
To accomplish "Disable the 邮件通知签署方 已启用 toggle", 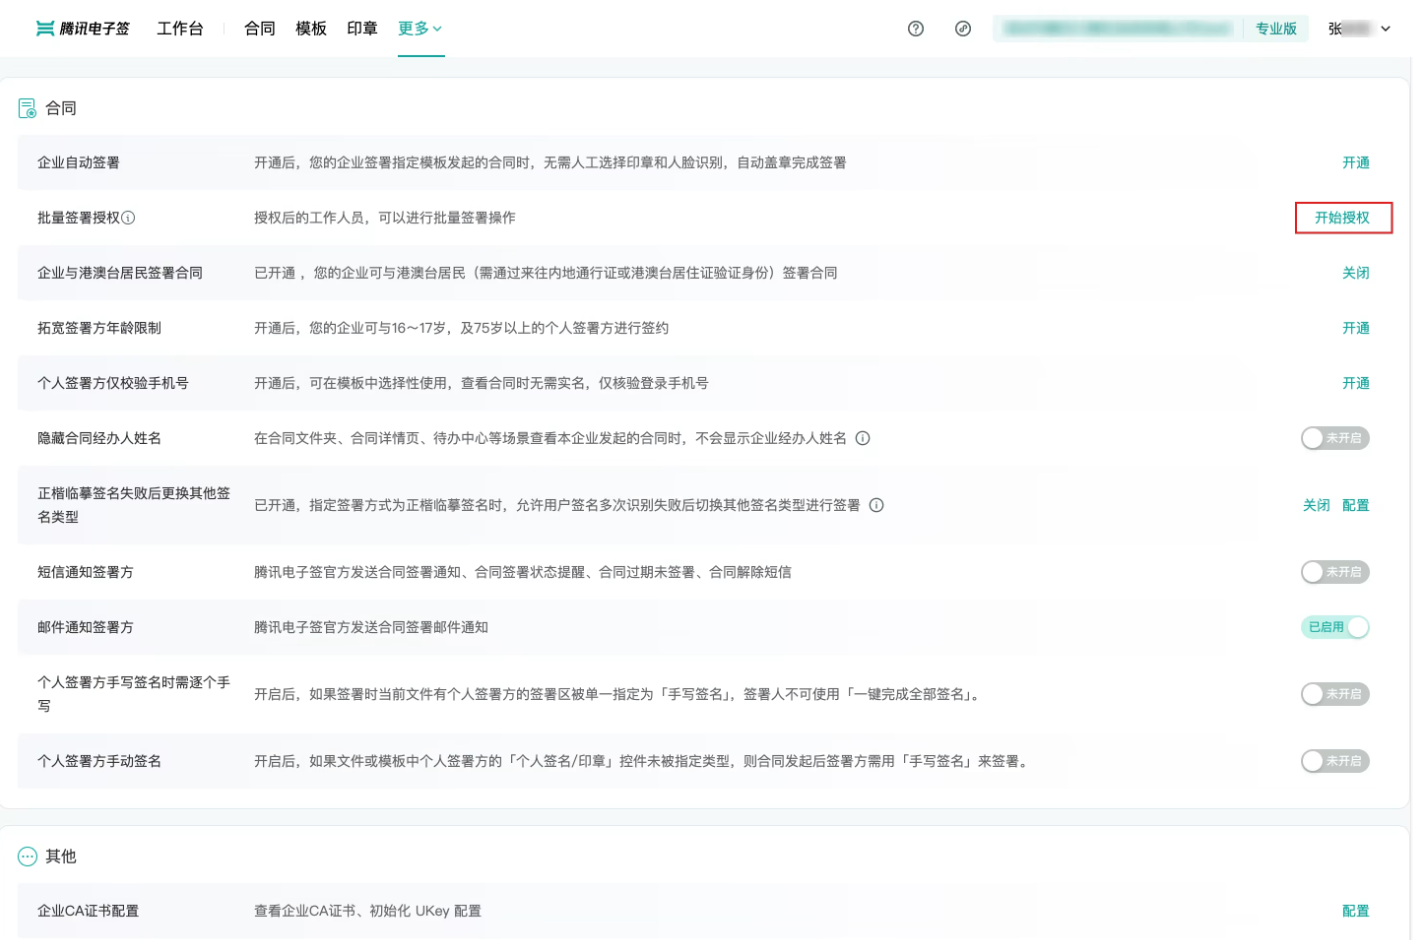I will [1335, 627].
